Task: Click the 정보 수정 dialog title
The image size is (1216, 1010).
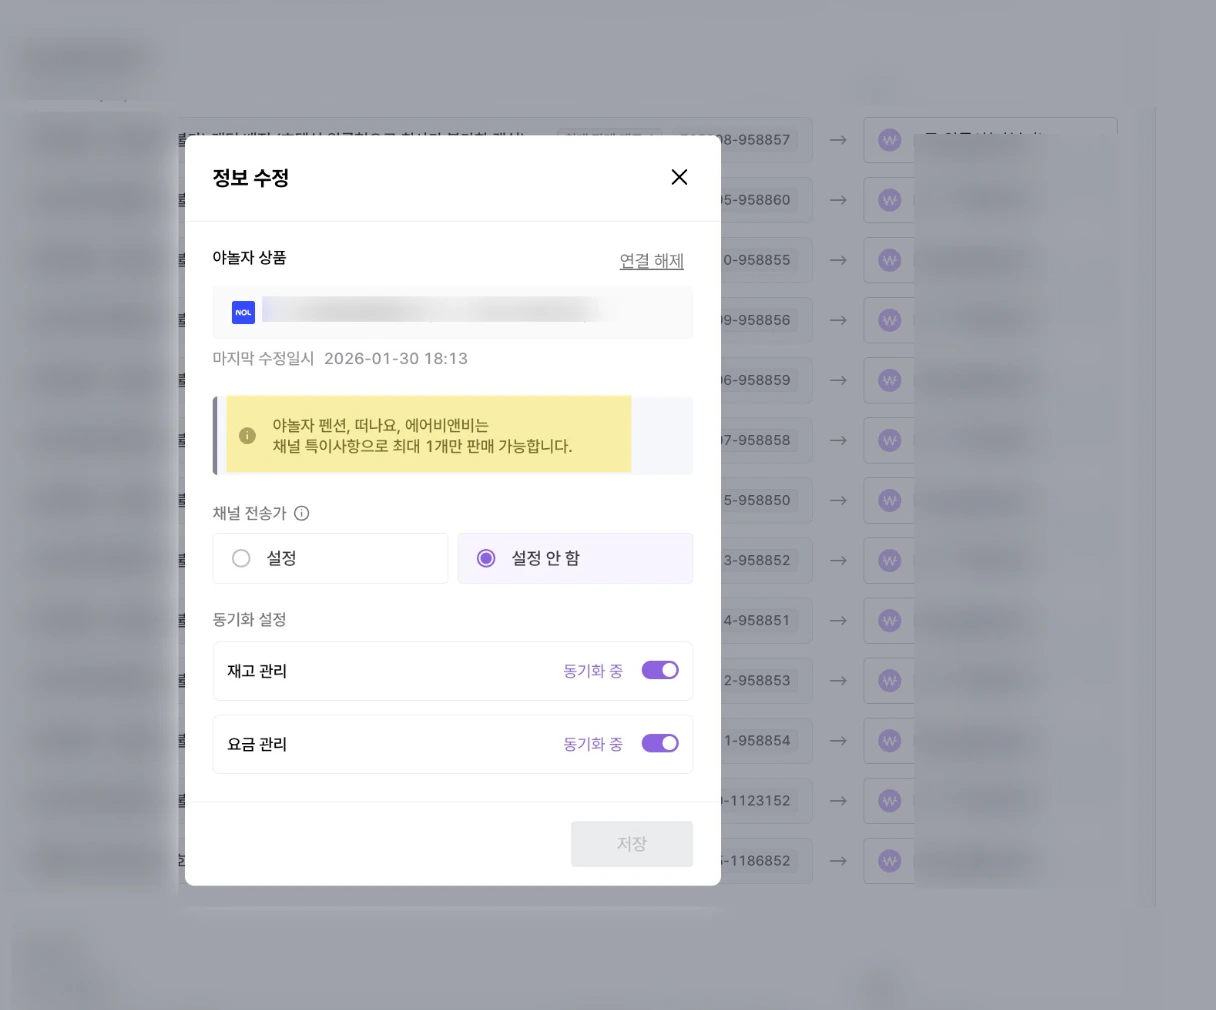Action: (250, 178)
